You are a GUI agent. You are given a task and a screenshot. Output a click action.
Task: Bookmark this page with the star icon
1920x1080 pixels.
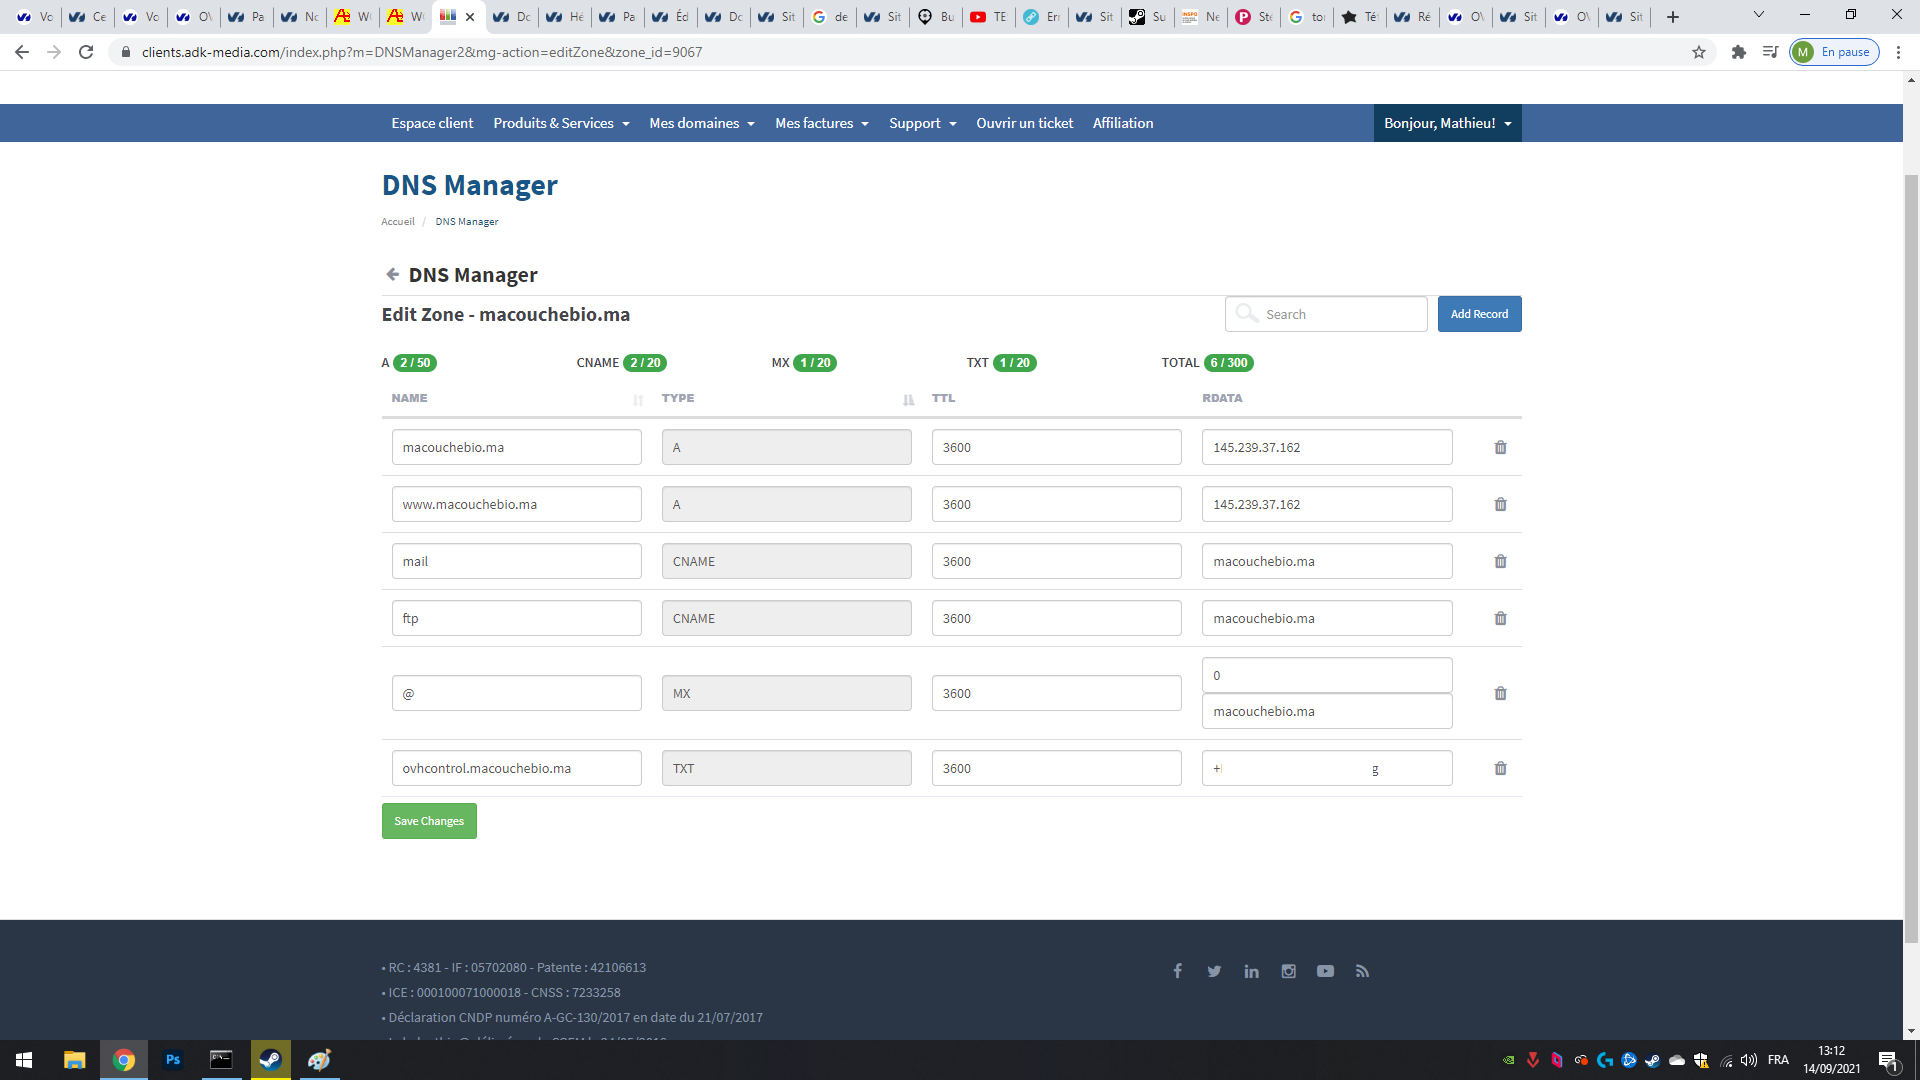click(x=1698, y=52)
